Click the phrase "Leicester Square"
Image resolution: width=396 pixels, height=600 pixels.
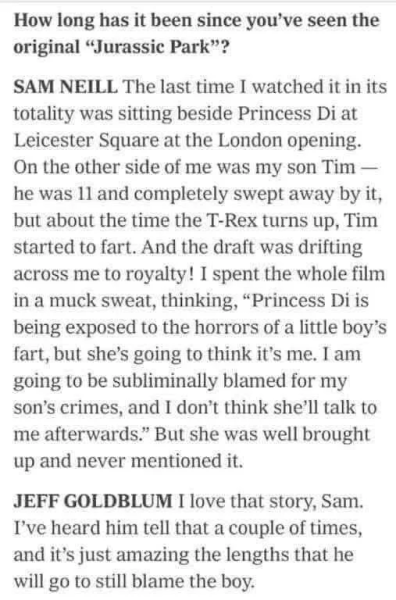pyautogui.click(x=86, y=141)
